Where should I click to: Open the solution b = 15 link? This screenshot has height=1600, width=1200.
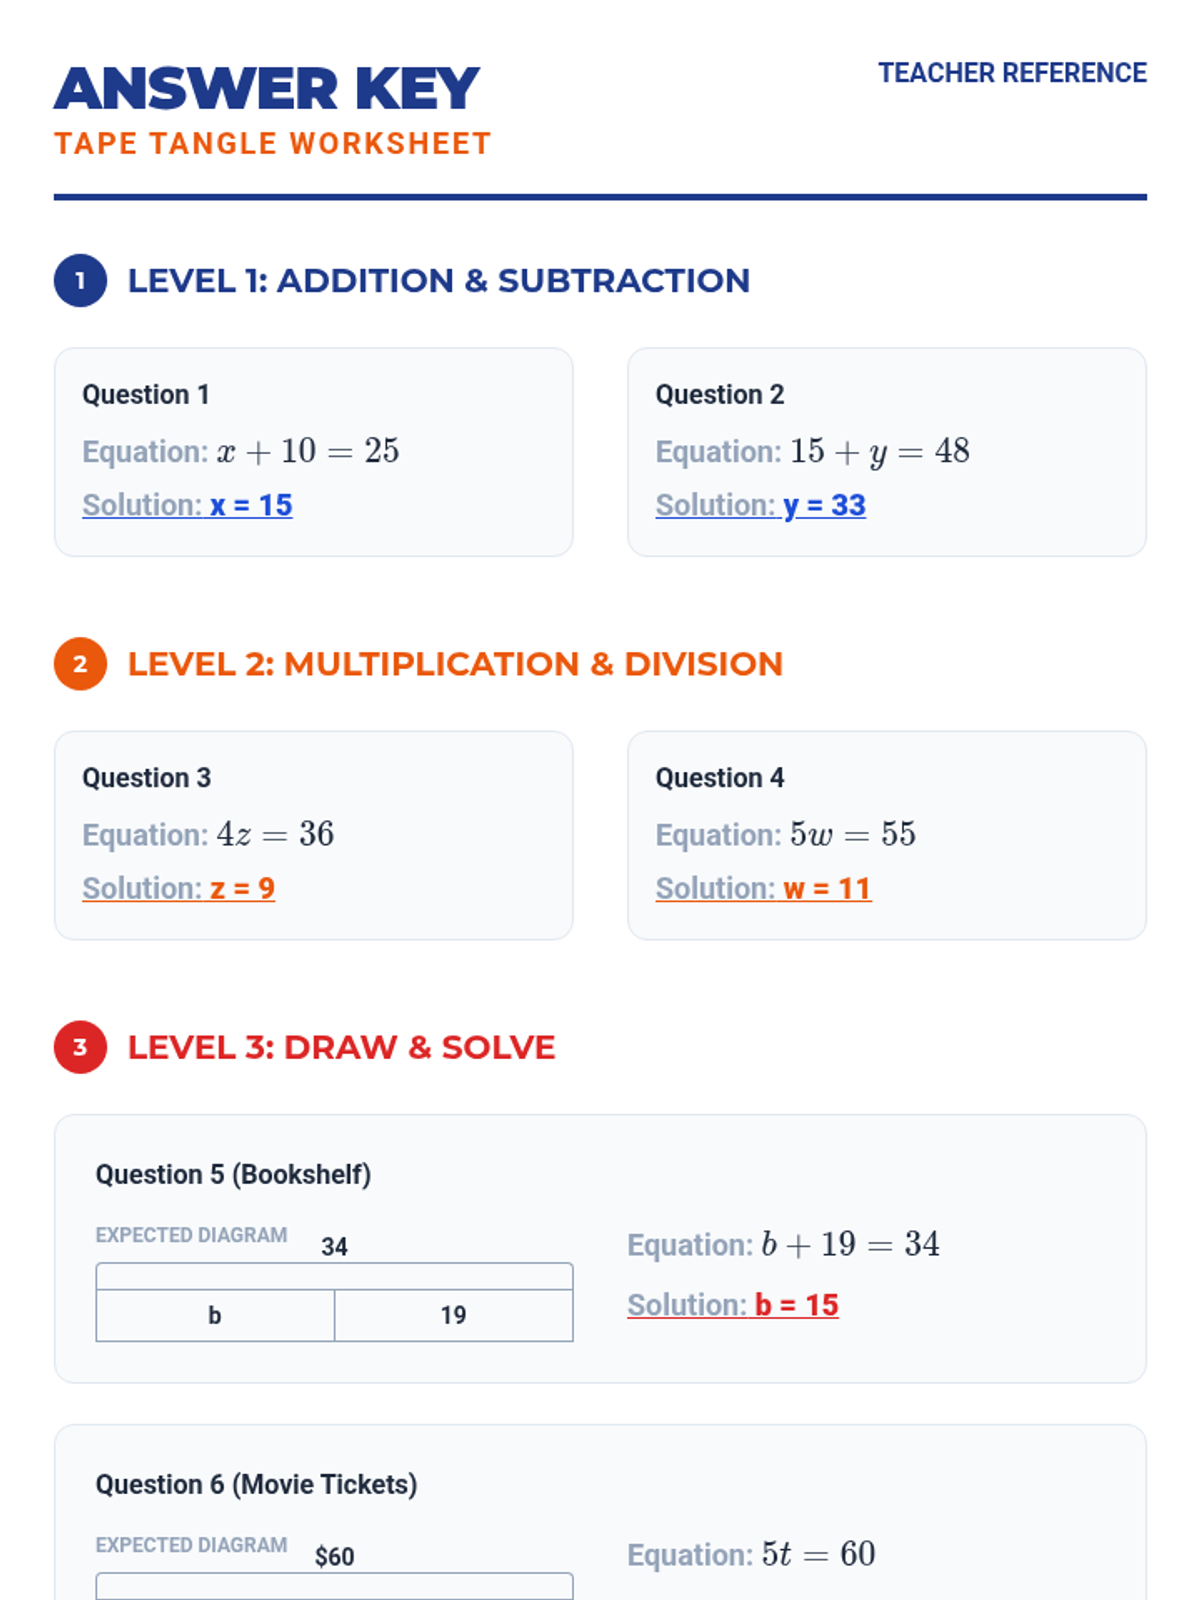click(732, 1305)
